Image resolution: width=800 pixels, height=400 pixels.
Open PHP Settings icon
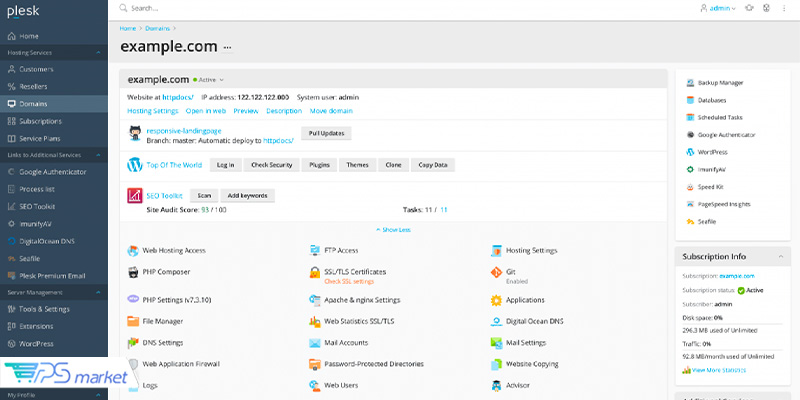[x=133, y=300]
